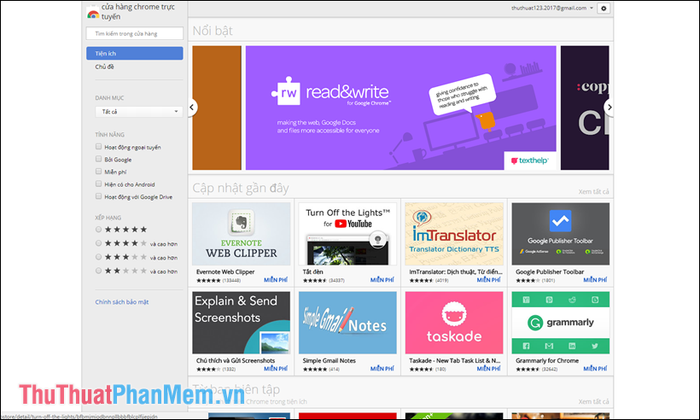Click MIỄN PHÍ on Chú thích và Gửi Screenshots
The image size is (700, 420).
click(275, 369)
